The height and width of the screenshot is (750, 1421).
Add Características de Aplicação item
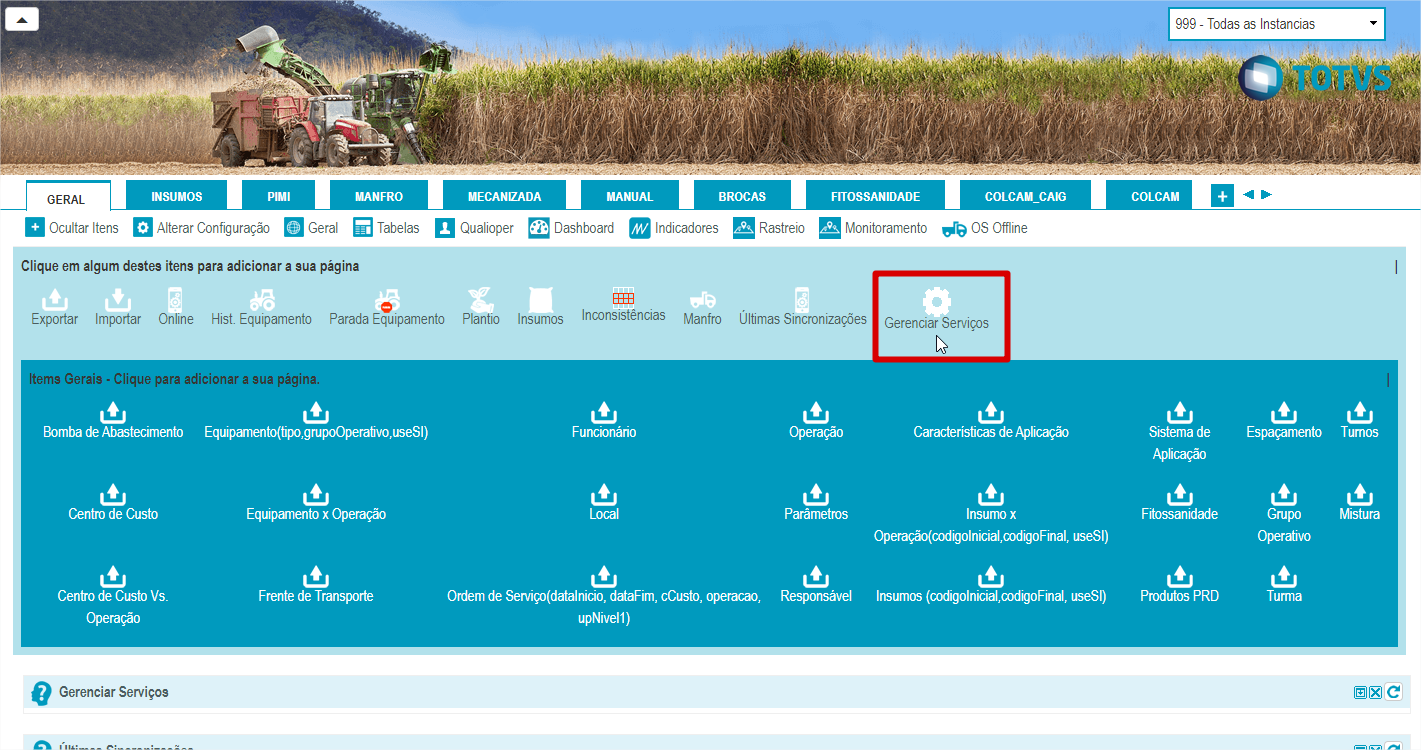[991, 420]
